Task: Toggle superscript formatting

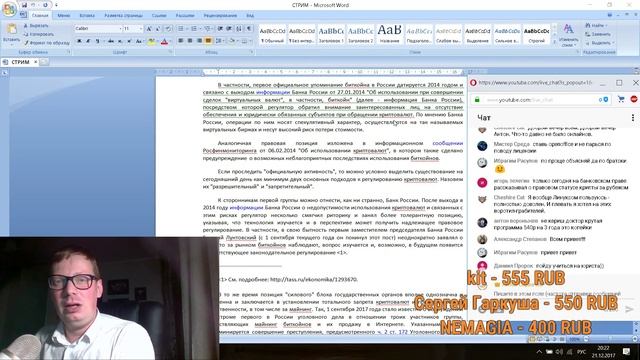Action: click(x=129, y=41)
